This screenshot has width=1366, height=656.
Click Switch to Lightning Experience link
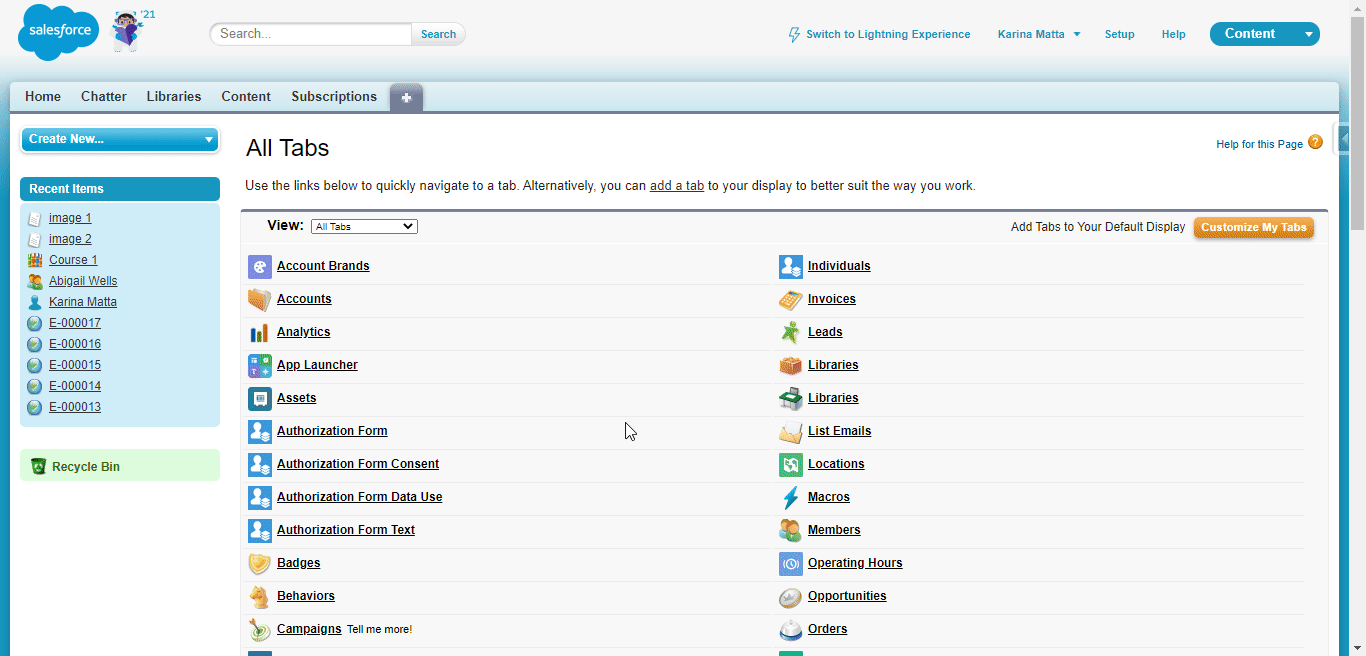click(888, 34)
